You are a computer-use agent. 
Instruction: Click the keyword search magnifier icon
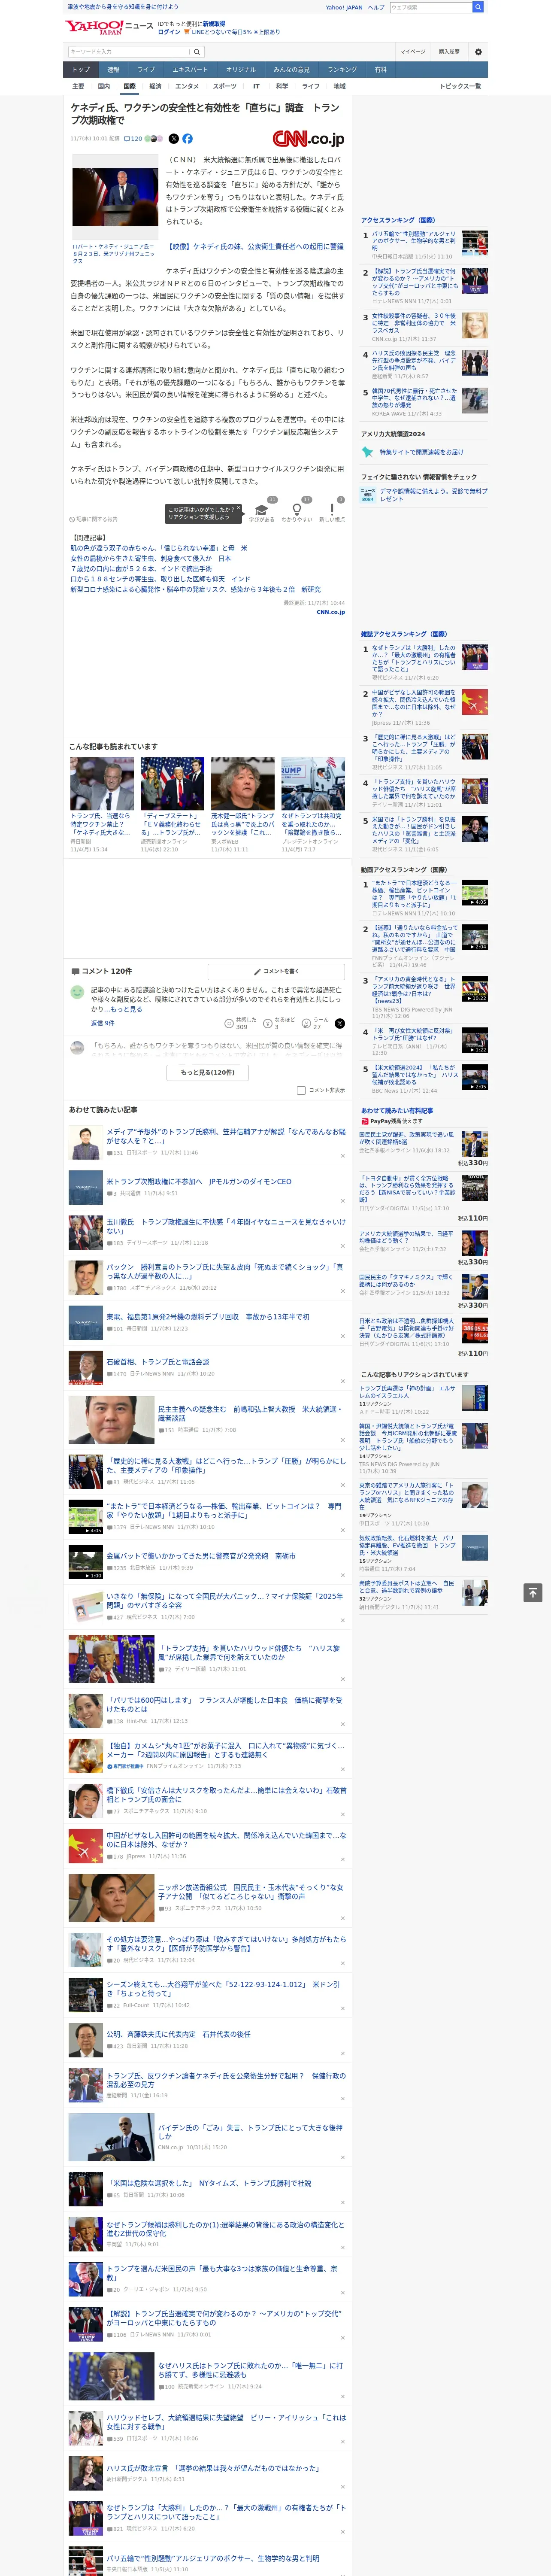[x=196, y=51]
